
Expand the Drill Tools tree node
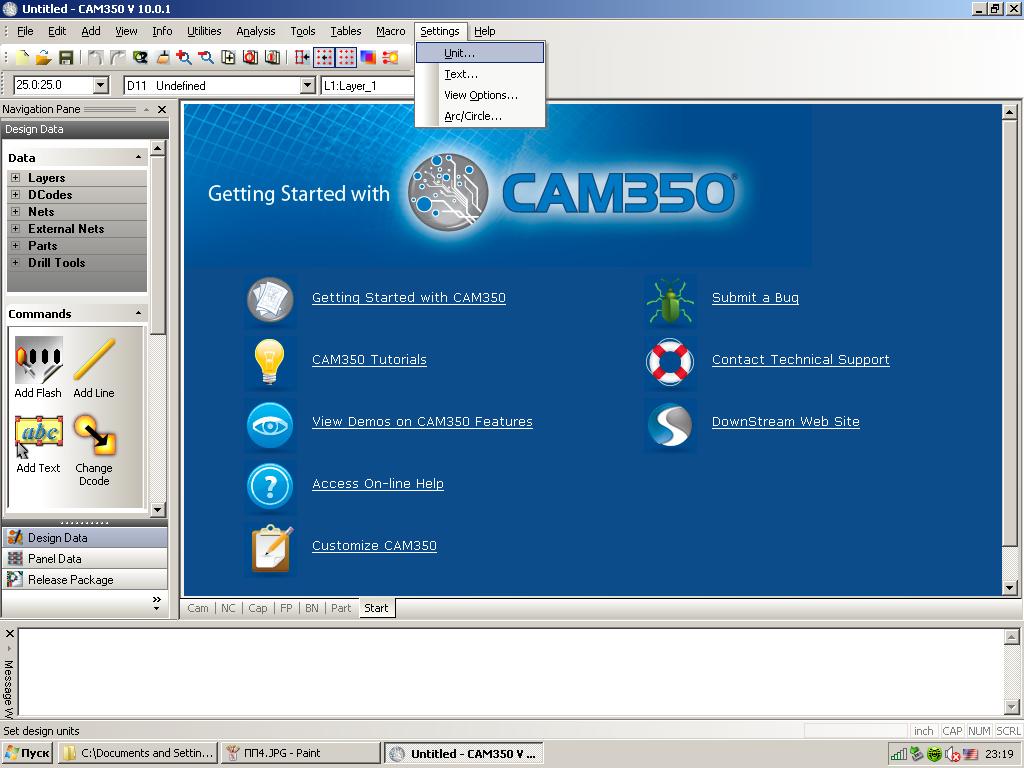coord(15,263)
